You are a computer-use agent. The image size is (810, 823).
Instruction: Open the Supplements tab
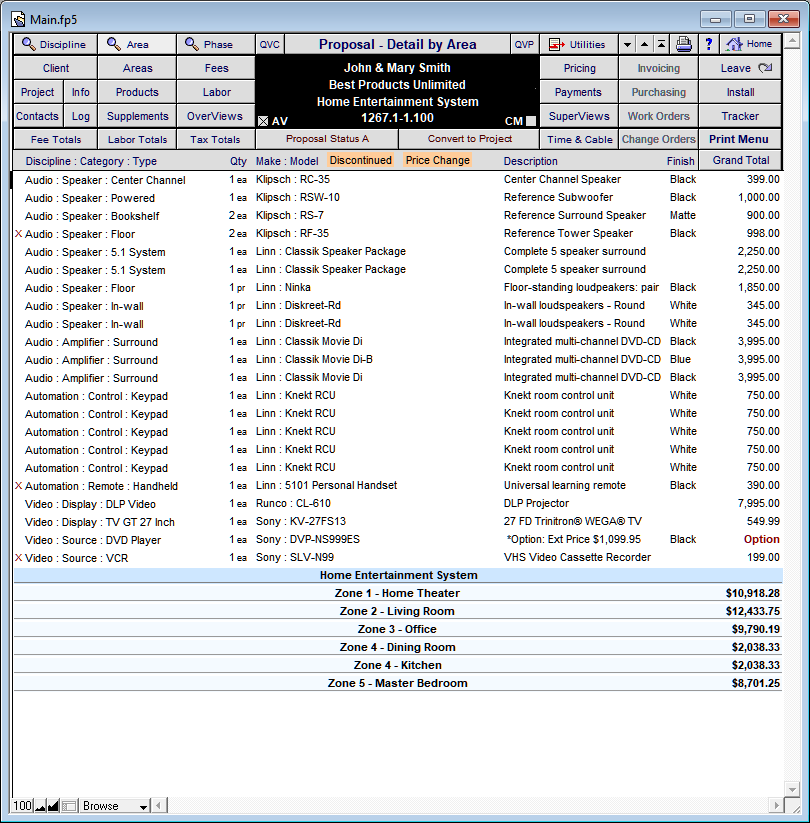(x=137, y=116)
